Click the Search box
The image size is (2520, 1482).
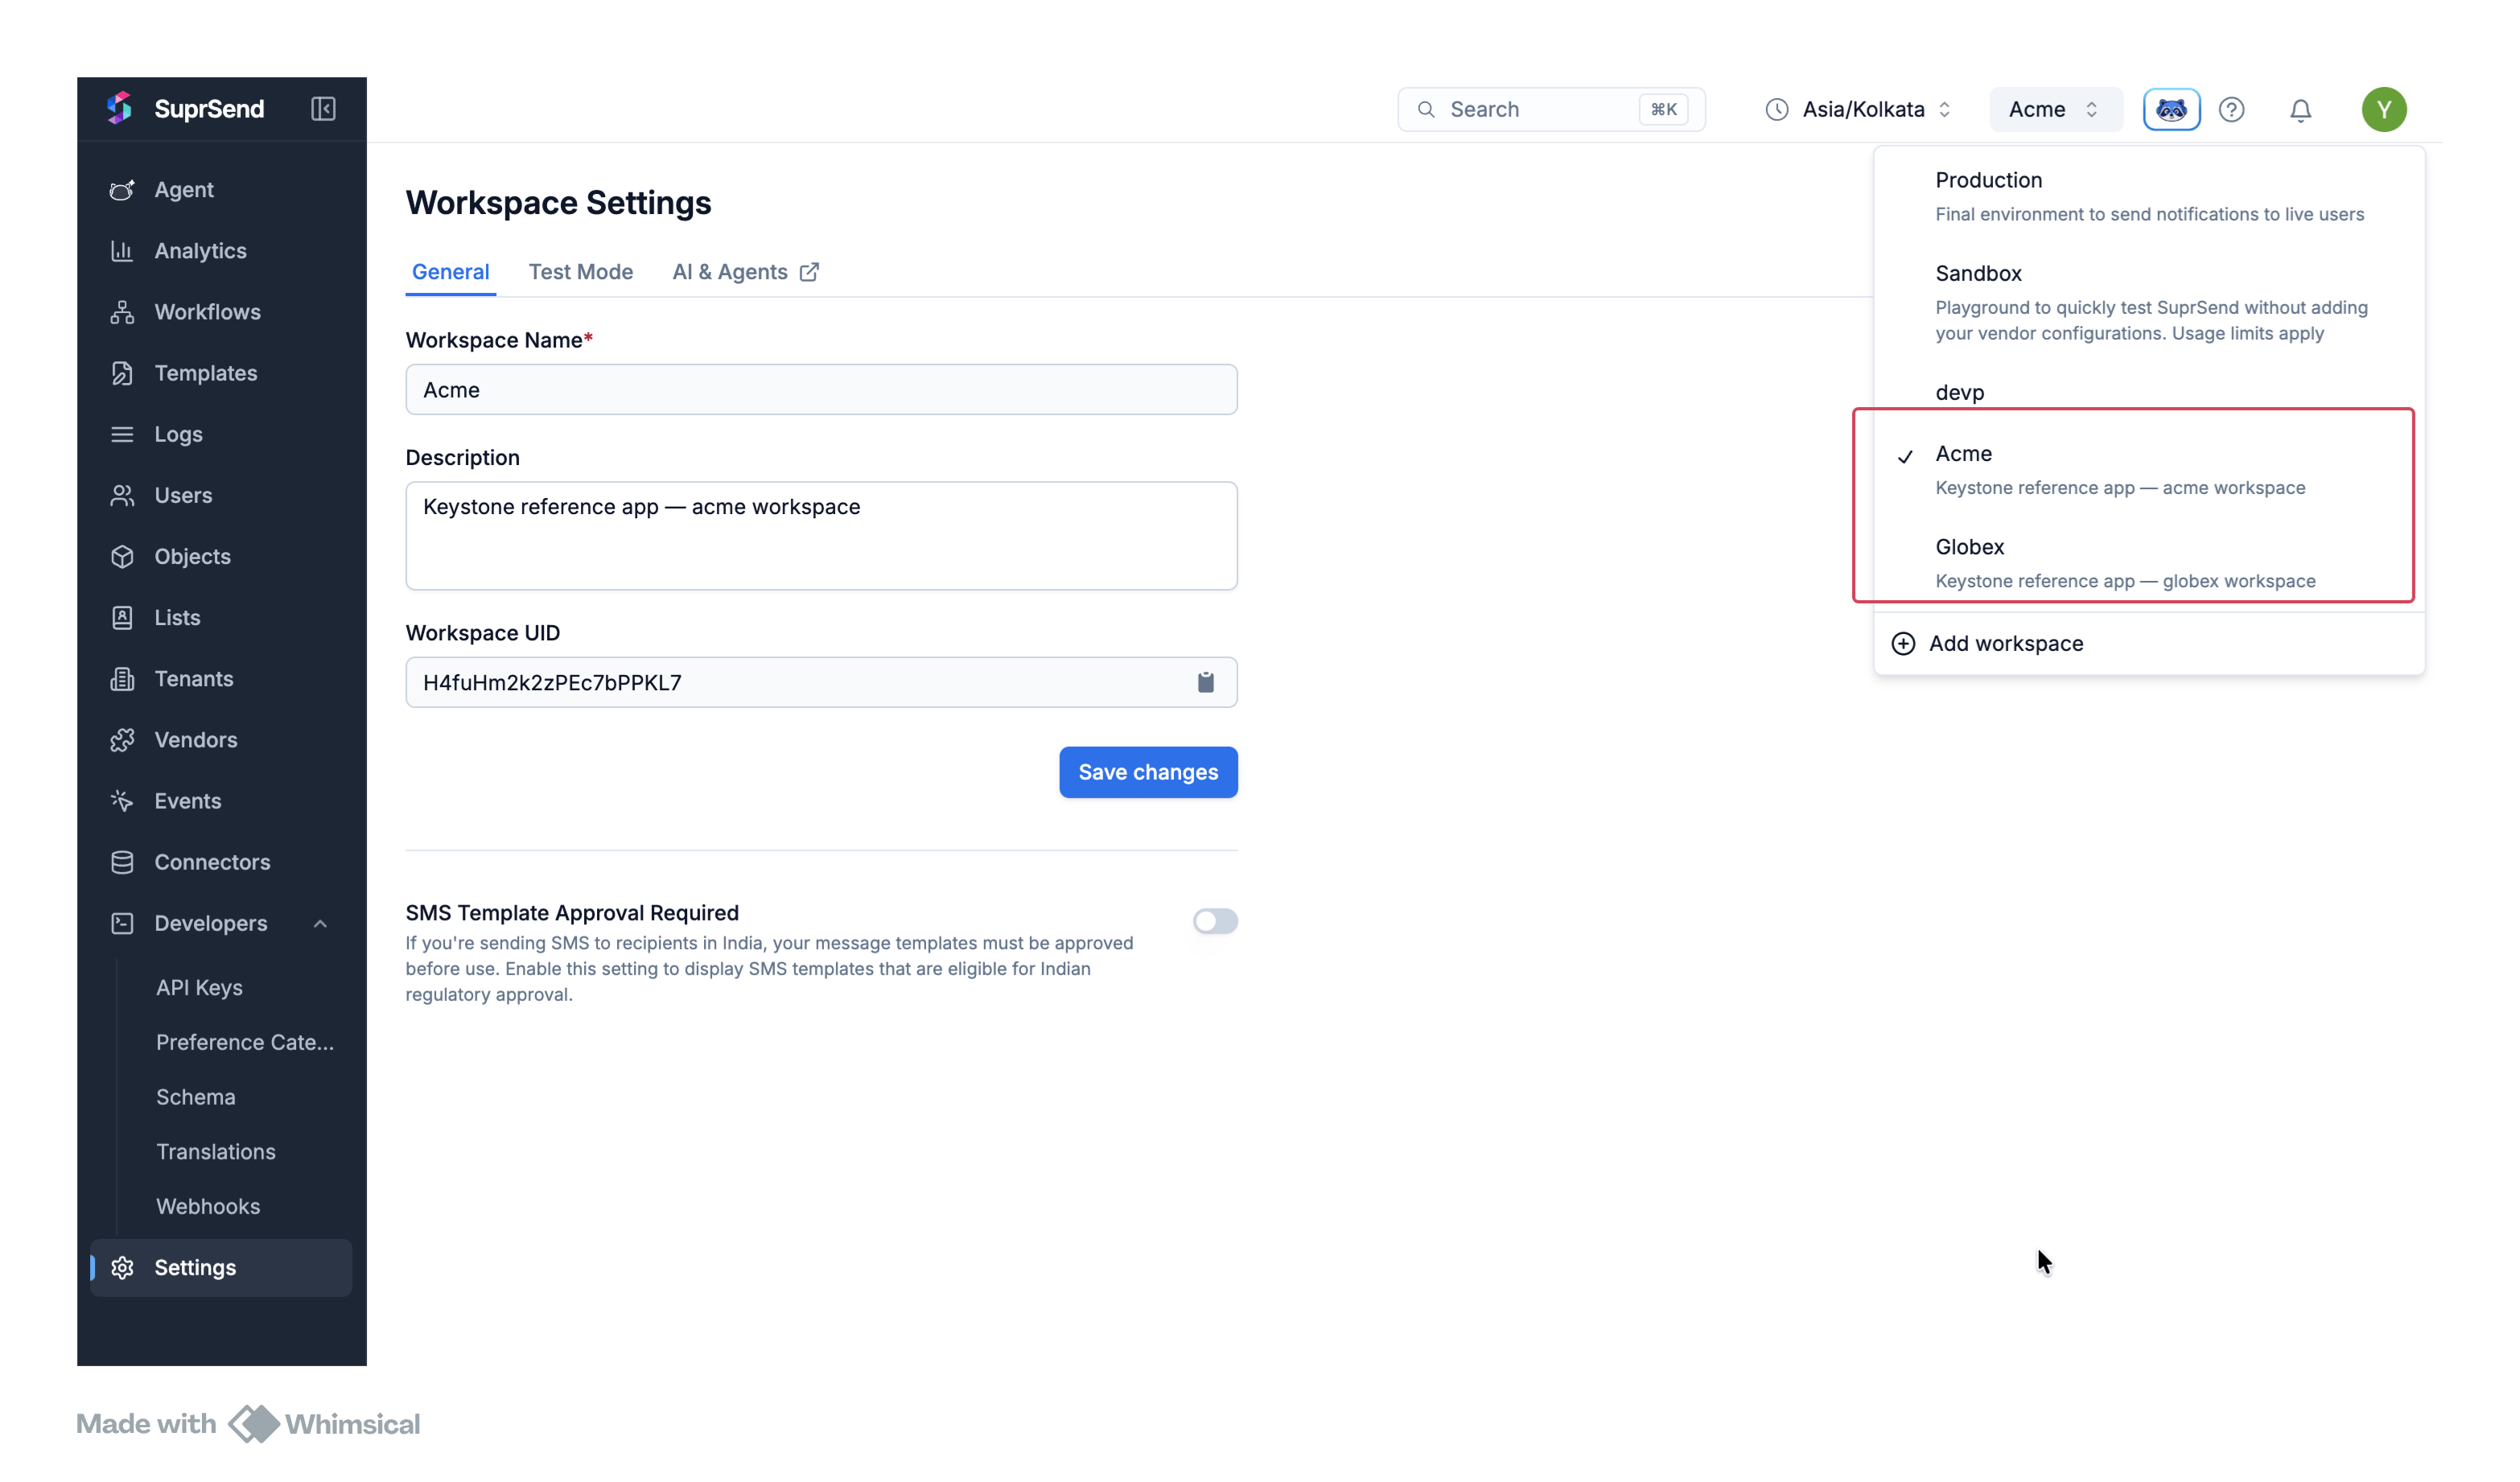1551,109
